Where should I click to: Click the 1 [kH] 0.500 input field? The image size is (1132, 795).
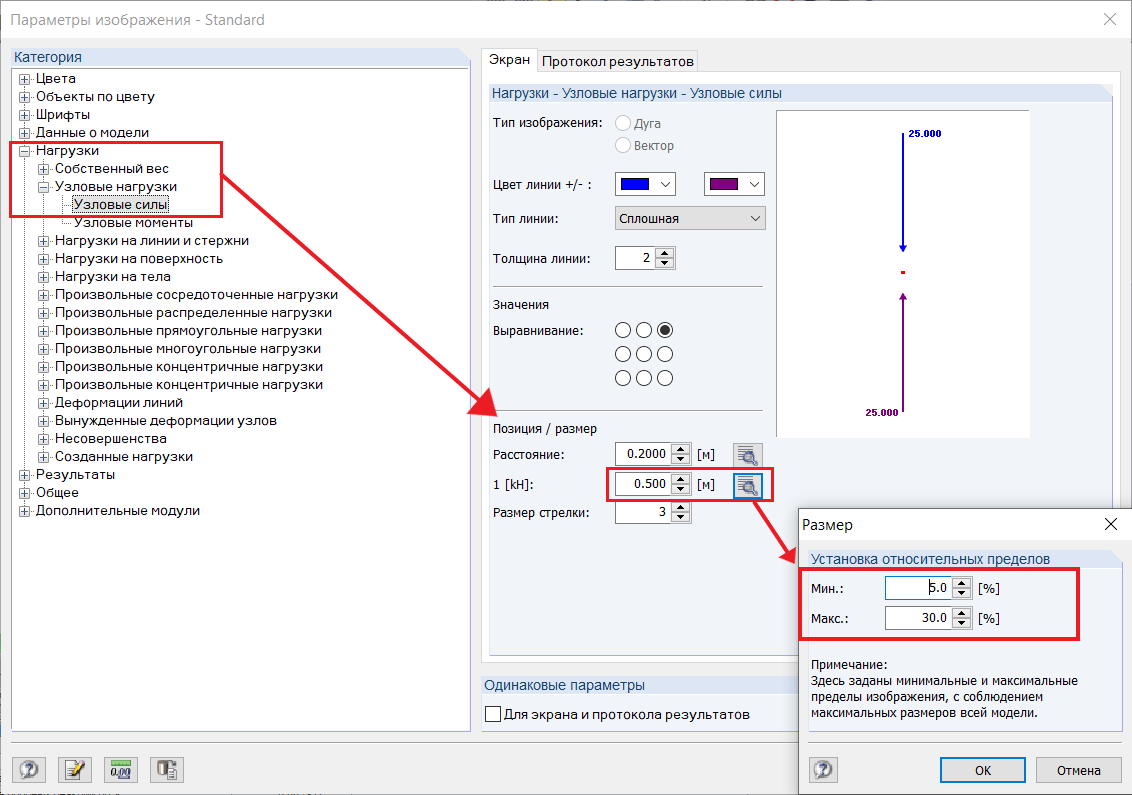[x=643, y=485]
